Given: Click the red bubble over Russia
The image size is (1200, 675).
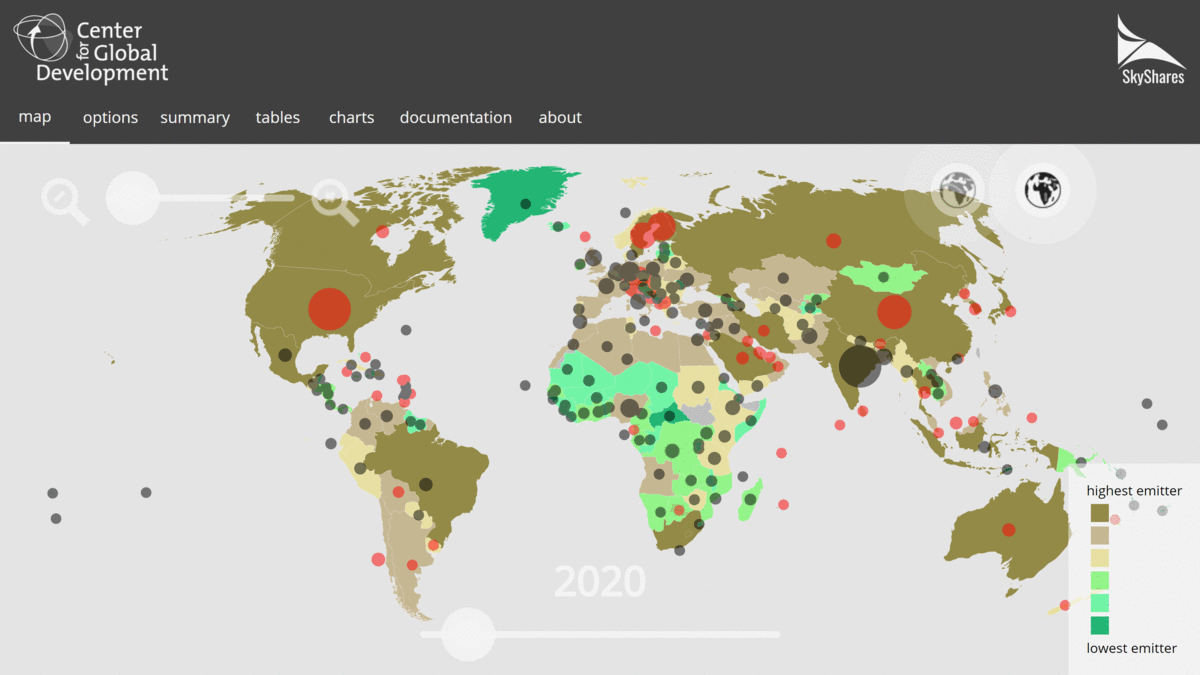Looking at the screenshot, I should tap(833, 240).
